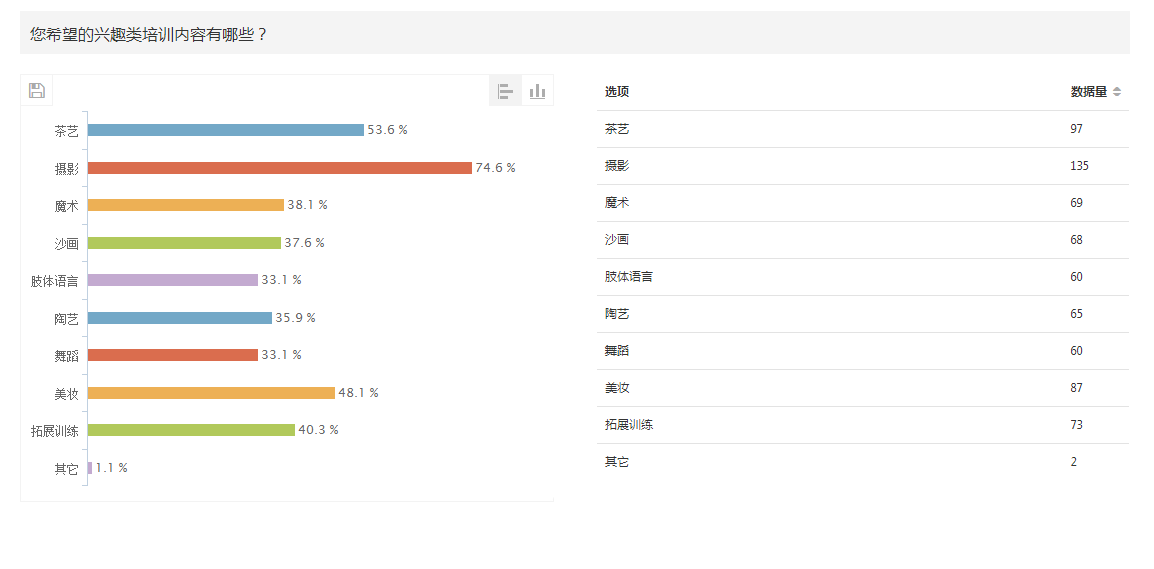Click the save chart icon

(37, 91)
